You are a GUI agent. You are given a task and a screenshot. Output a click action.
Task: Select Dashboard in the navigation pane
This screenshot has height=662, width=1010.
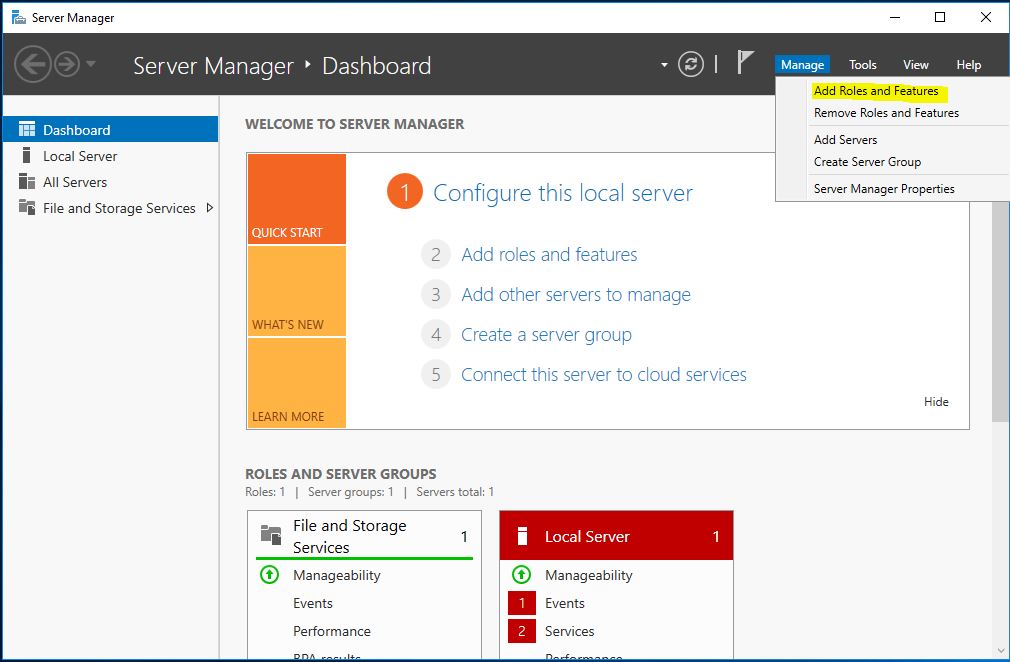pyautogui.click(x=110, y=129)
